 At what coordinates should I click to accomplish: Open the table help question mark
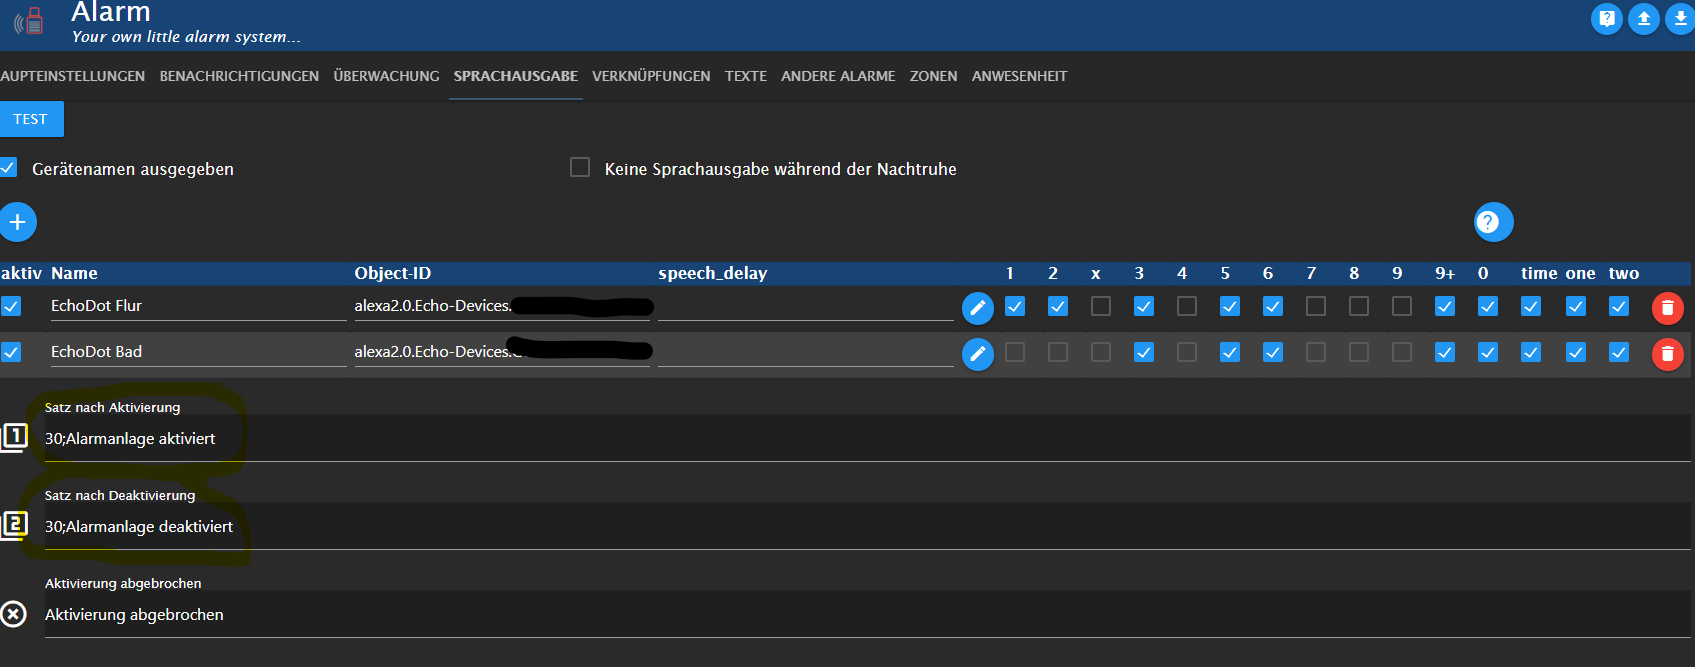(1493, 222)
